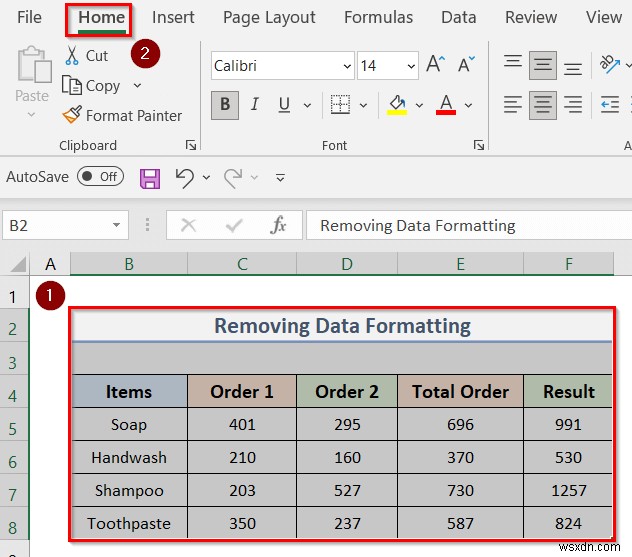
Task: Decrease font size with the small A icon
Action: (466, 64)
